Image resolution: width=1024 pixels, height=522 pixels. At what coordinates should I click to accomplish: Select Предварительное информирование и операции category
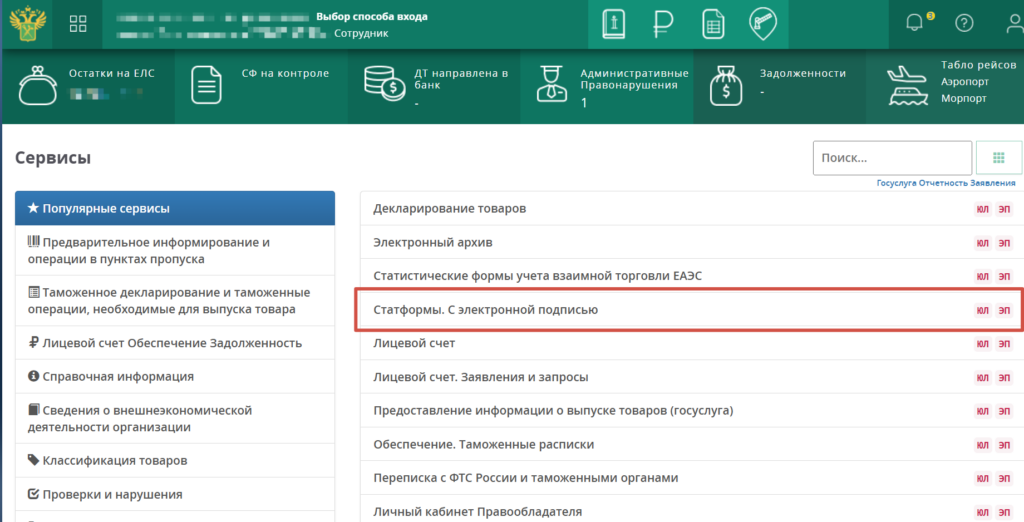coord(175,250)
